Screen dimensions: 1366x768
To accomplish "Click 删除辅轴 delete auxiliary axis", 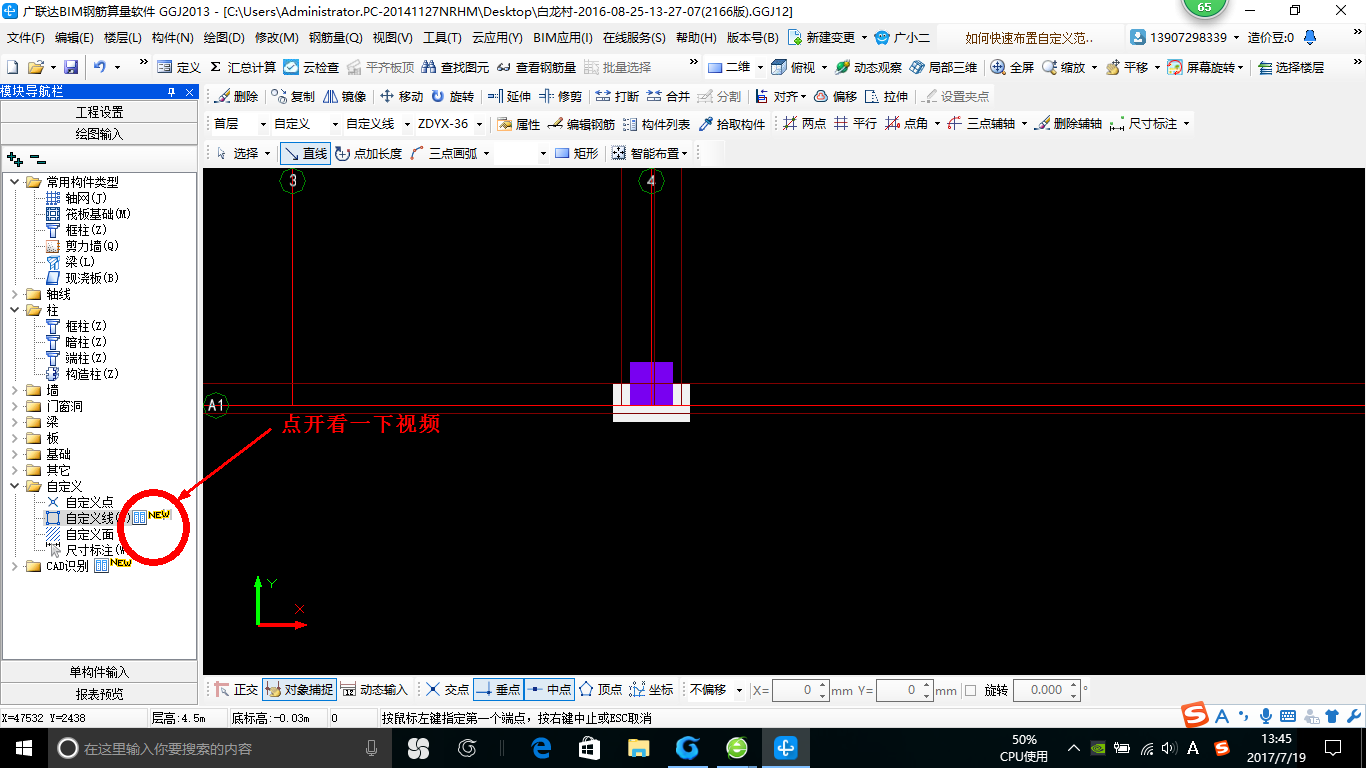I will 1068,124.
